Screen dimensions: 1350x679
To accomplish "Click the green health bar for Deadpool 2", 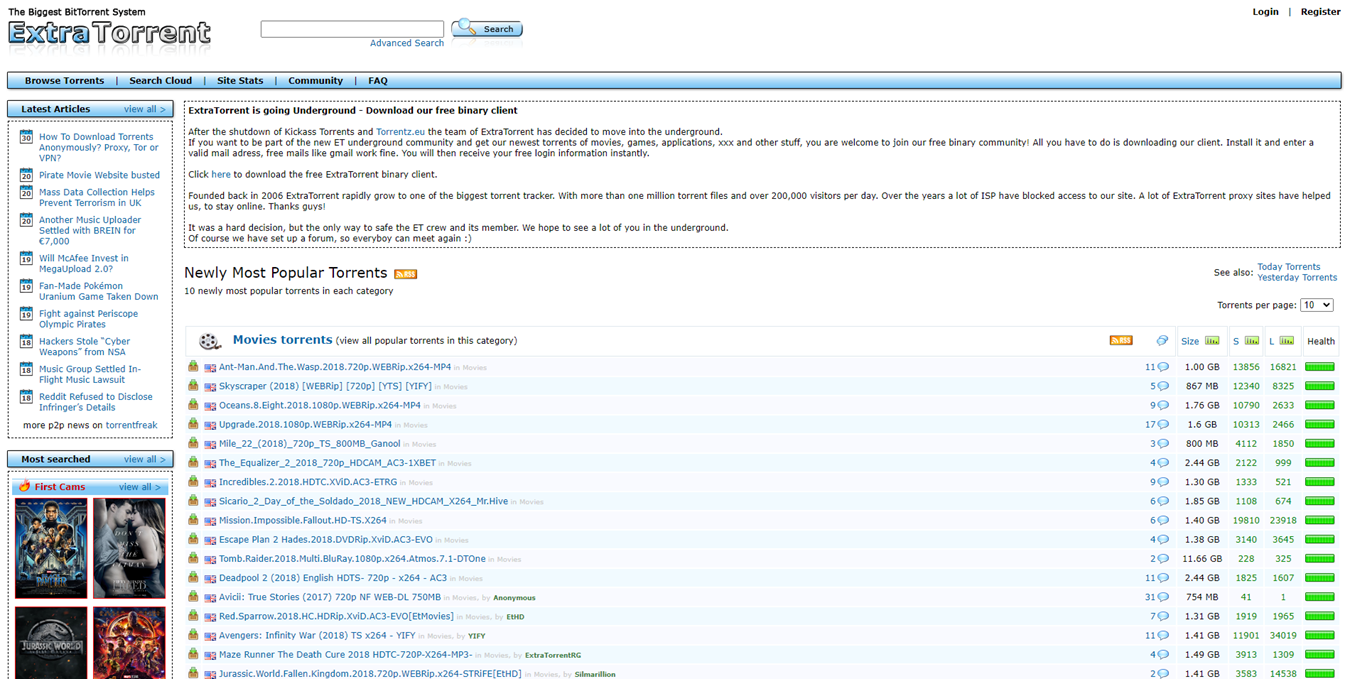I will pos(1320,577).
